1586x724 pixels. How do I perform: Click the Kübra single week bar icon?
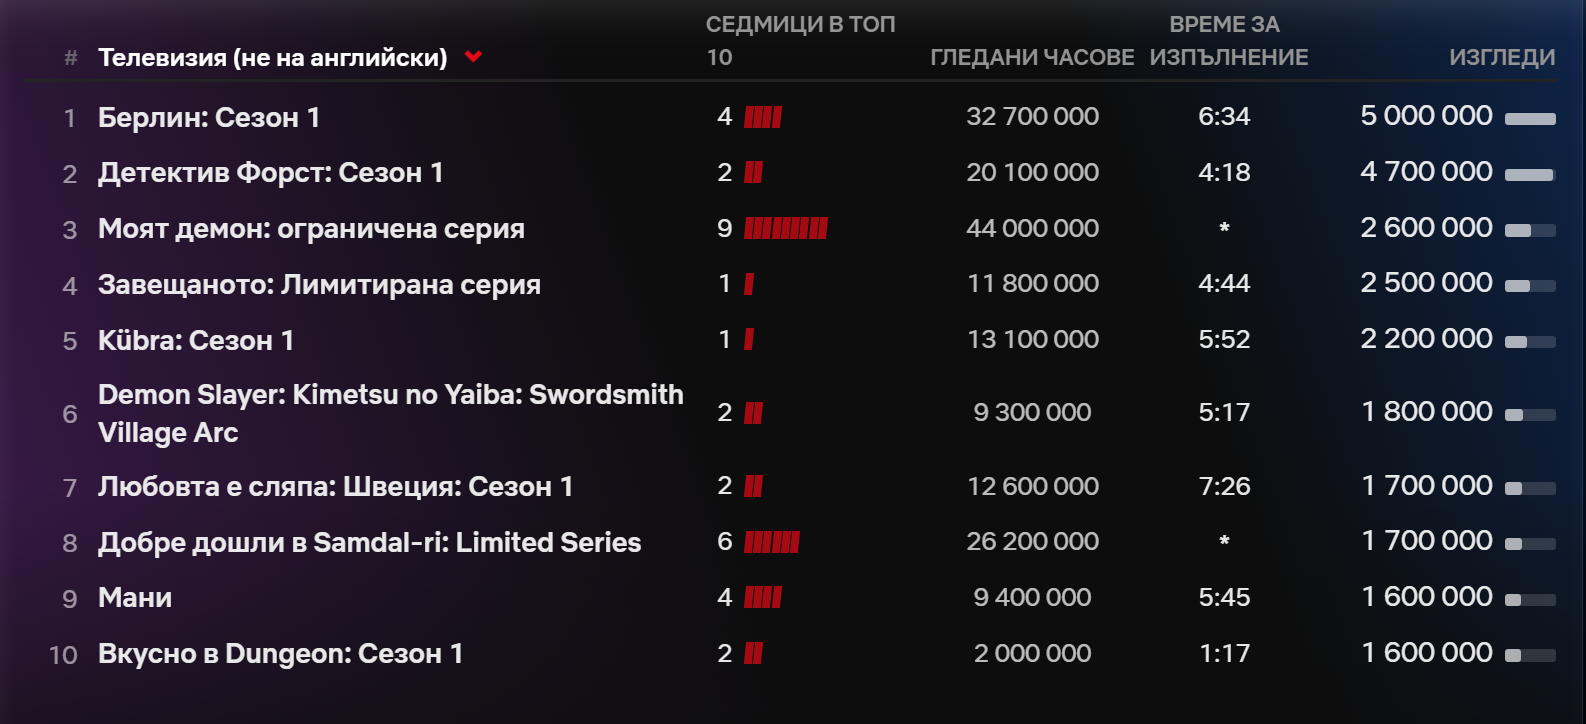[749, 340]
